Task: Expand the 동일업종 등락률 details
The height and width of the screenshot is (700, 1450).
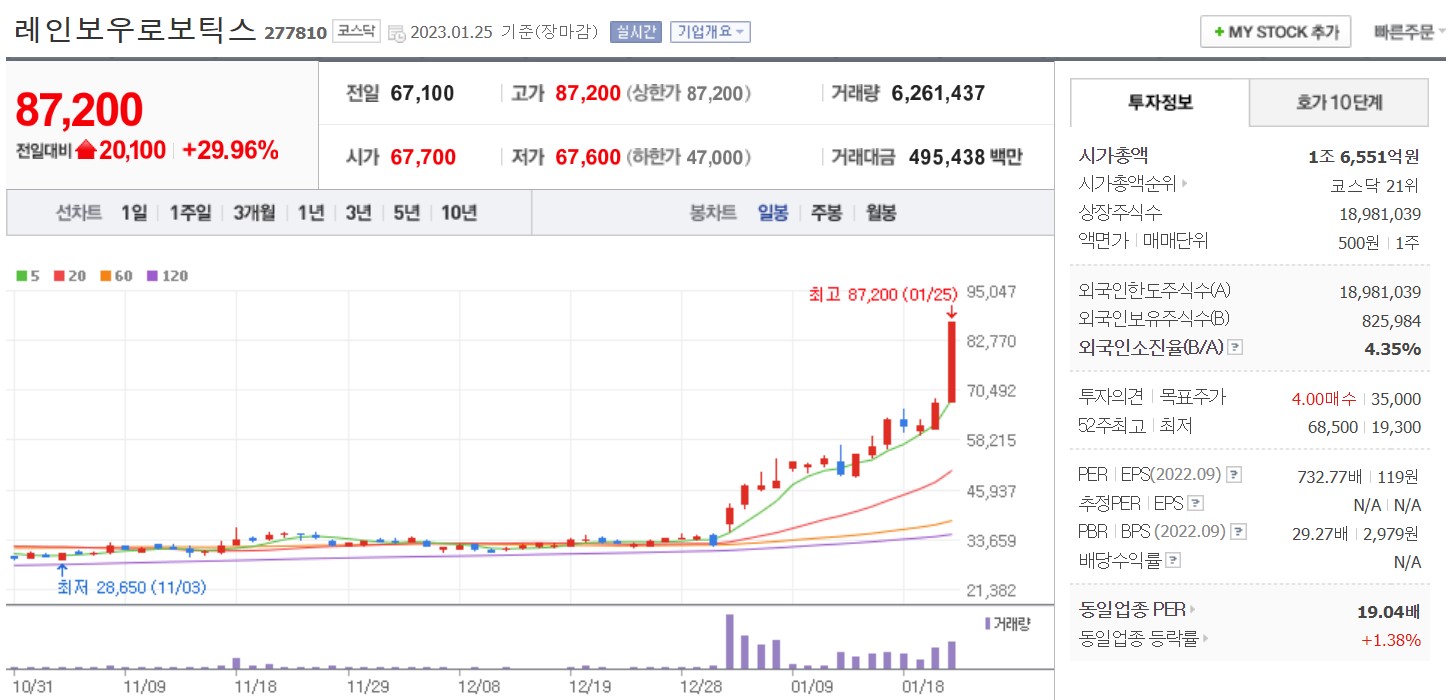Action: [x=1204, y=639]
